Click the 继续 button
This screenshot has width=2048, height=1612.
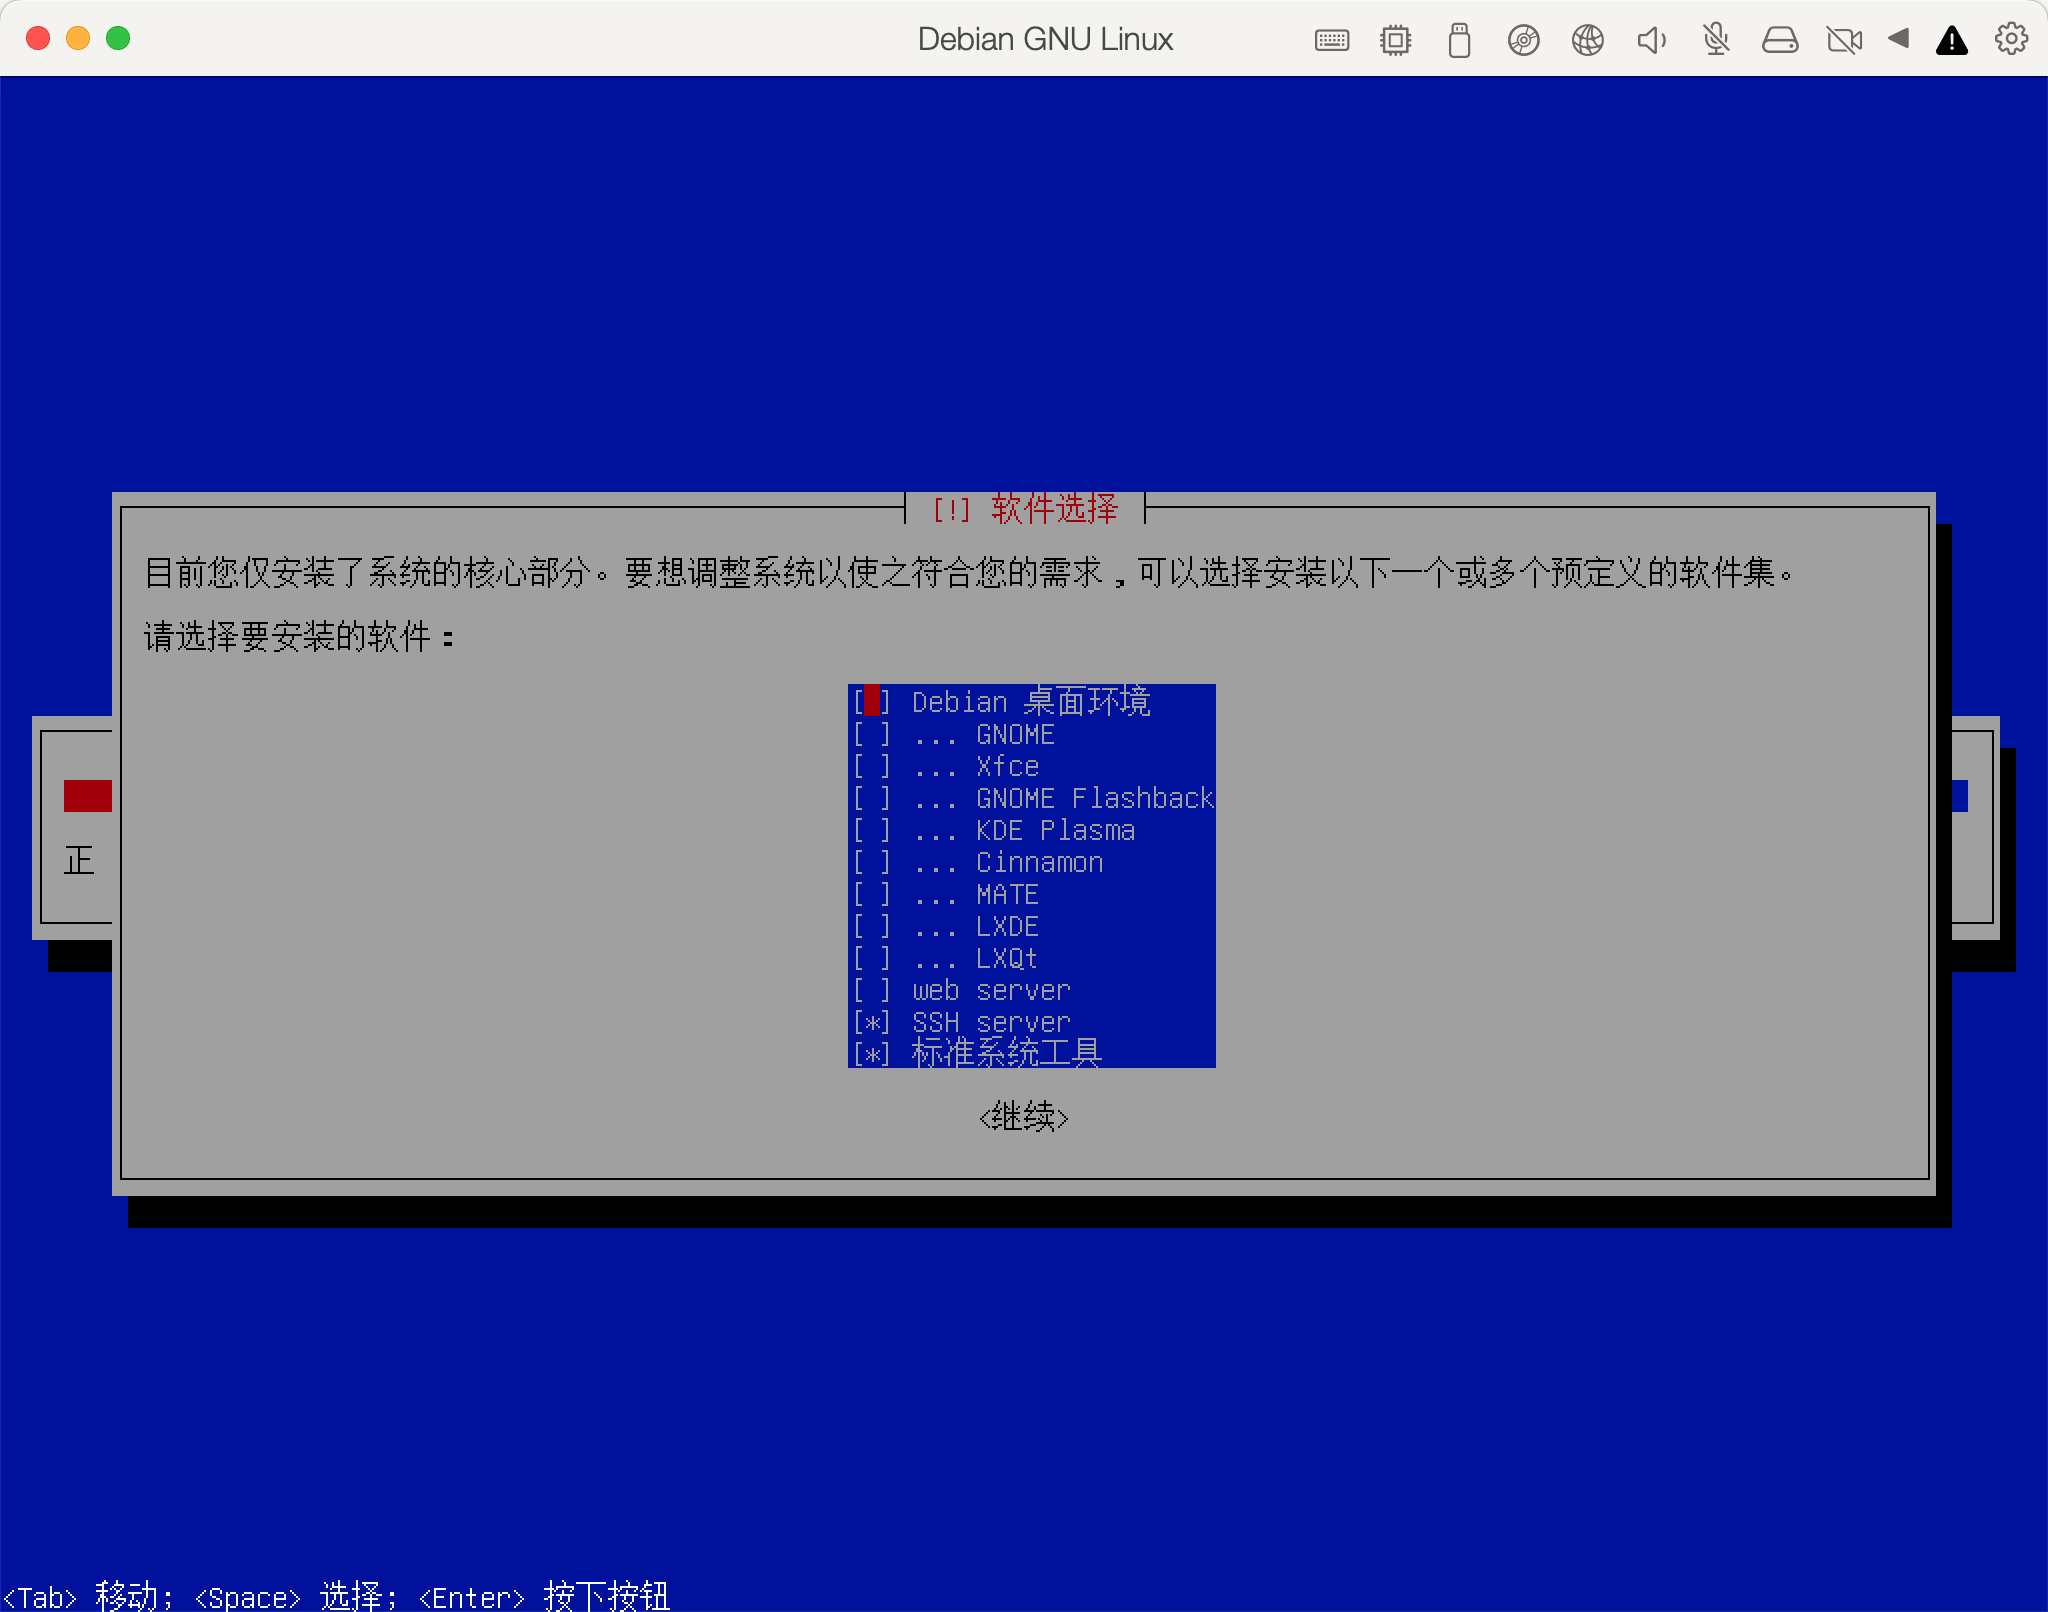click(x=1024, y=1117)
